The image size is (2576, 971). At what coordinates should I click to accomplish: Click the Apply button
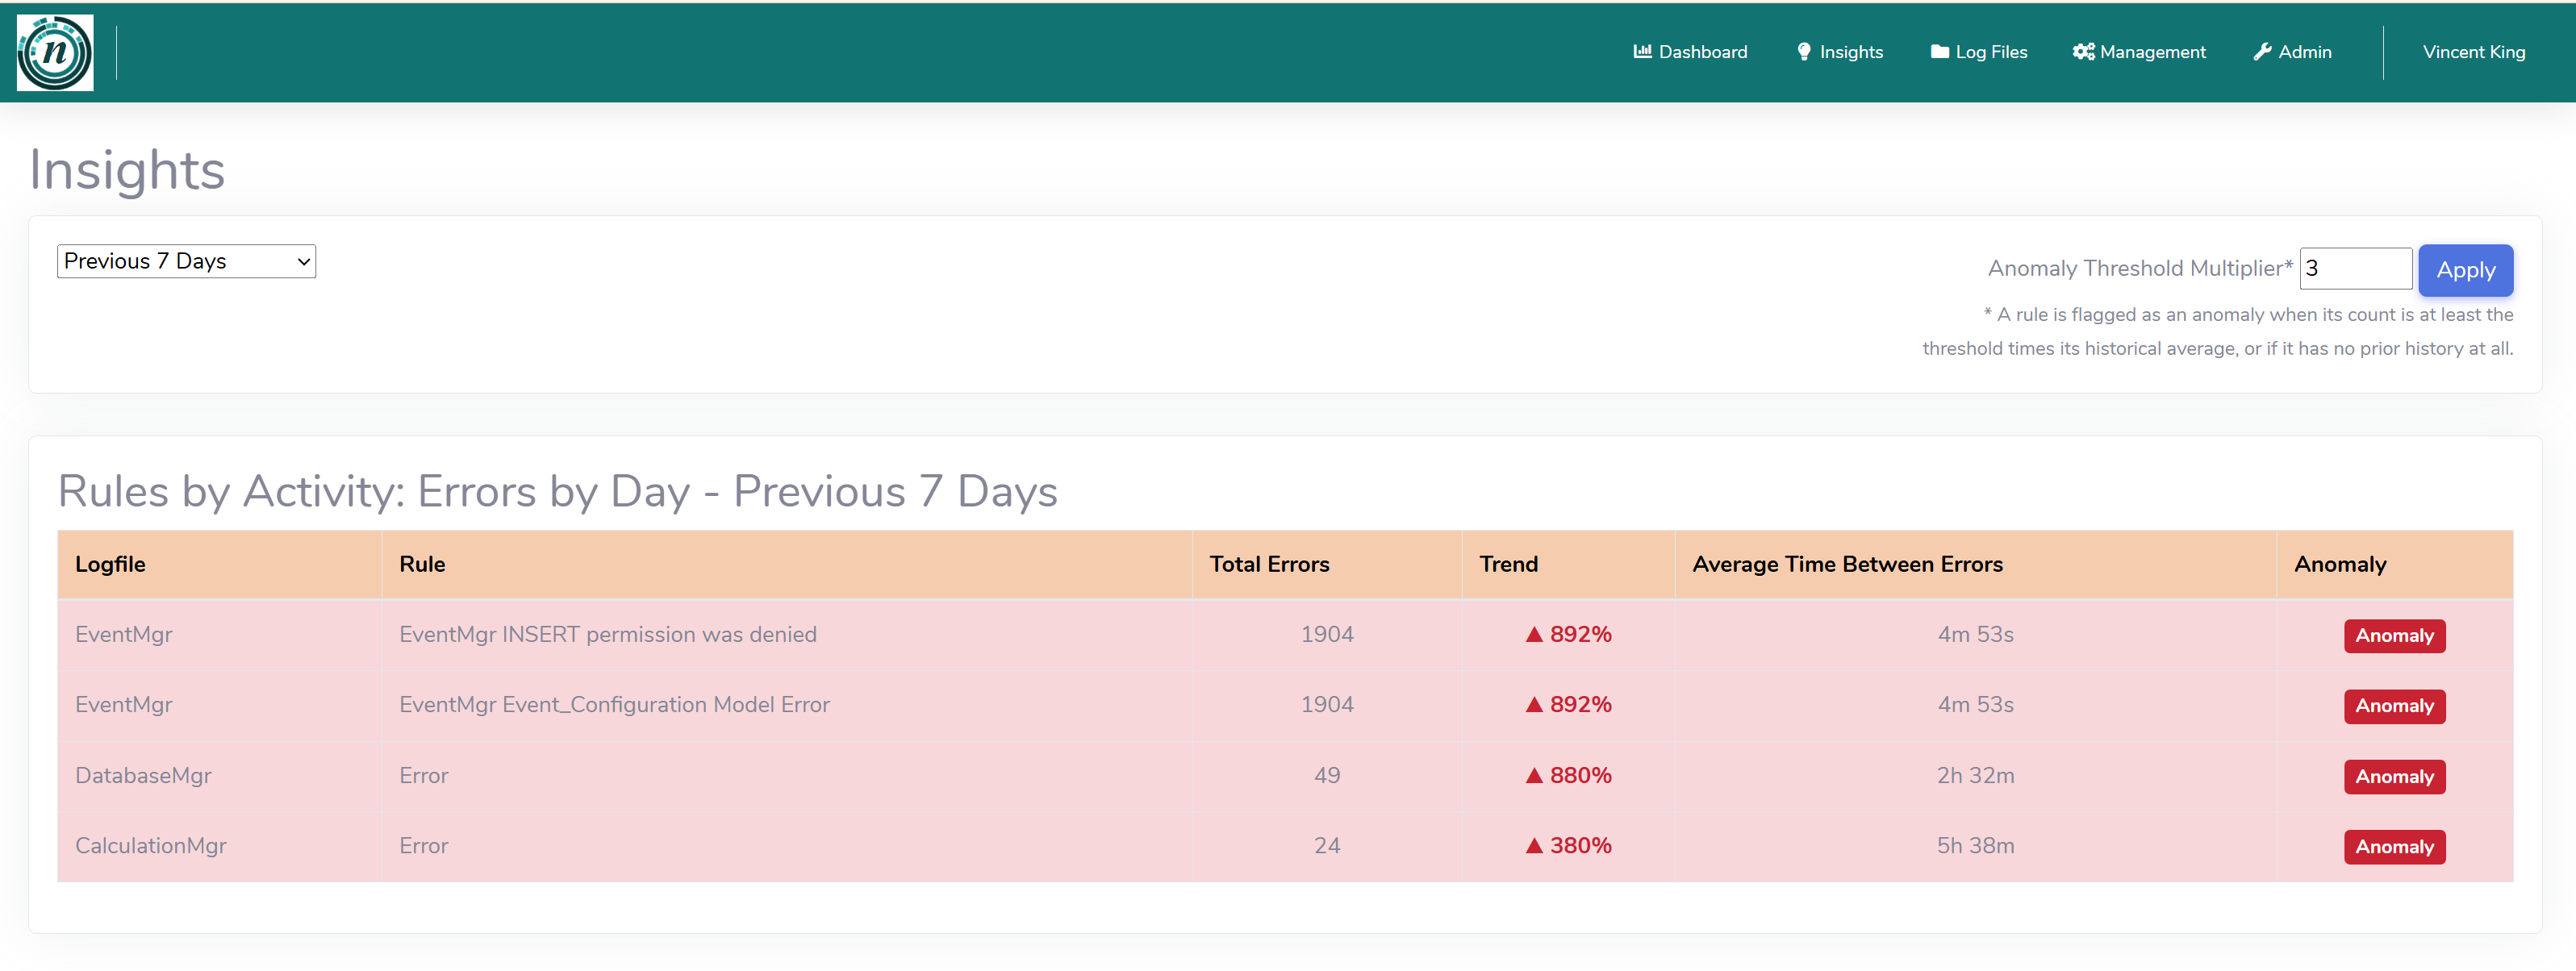coord(2465,270)
